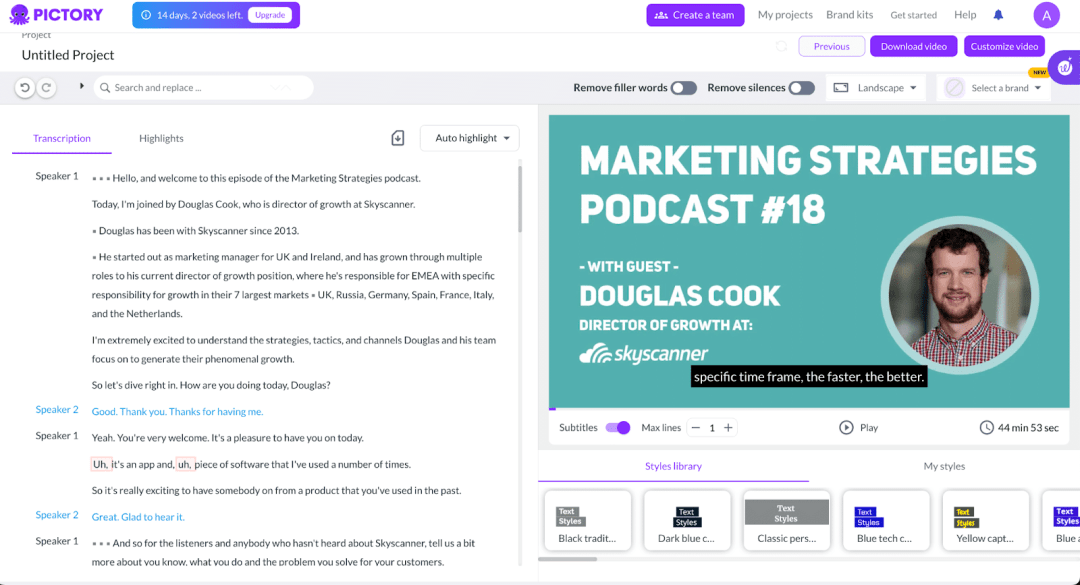Open the Landscape orientation dropdown
The width and height of the screenshot is (1080, 585).
(x=876, y=88)
